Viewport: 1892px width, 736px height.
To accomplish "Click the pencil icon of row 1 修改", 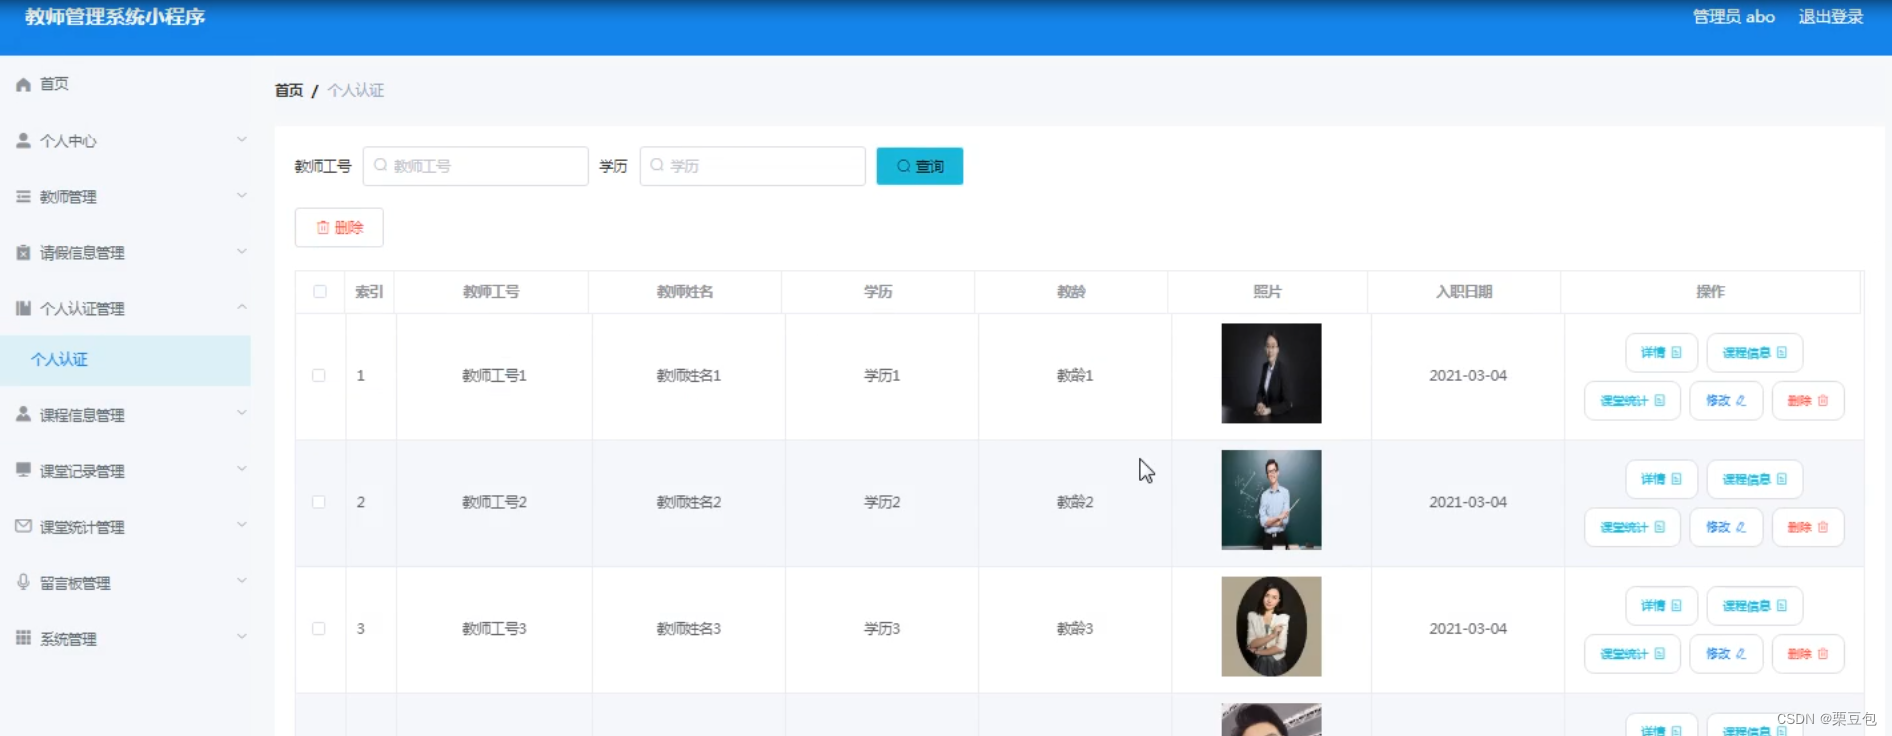I will coord(1741,401).
